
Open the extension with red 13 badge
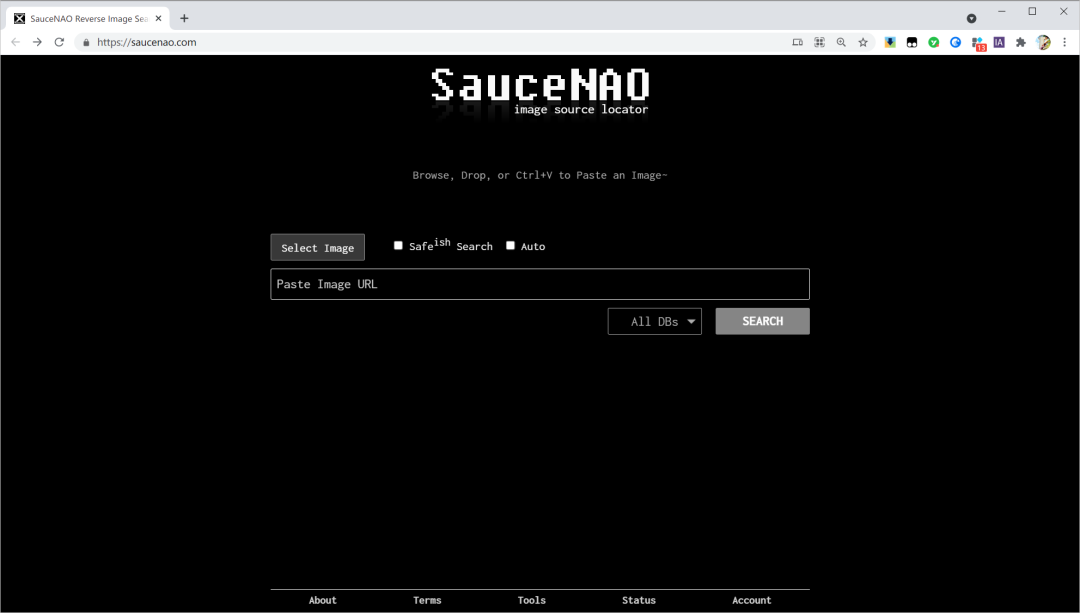pyautogui.click(x=978, y=43)
